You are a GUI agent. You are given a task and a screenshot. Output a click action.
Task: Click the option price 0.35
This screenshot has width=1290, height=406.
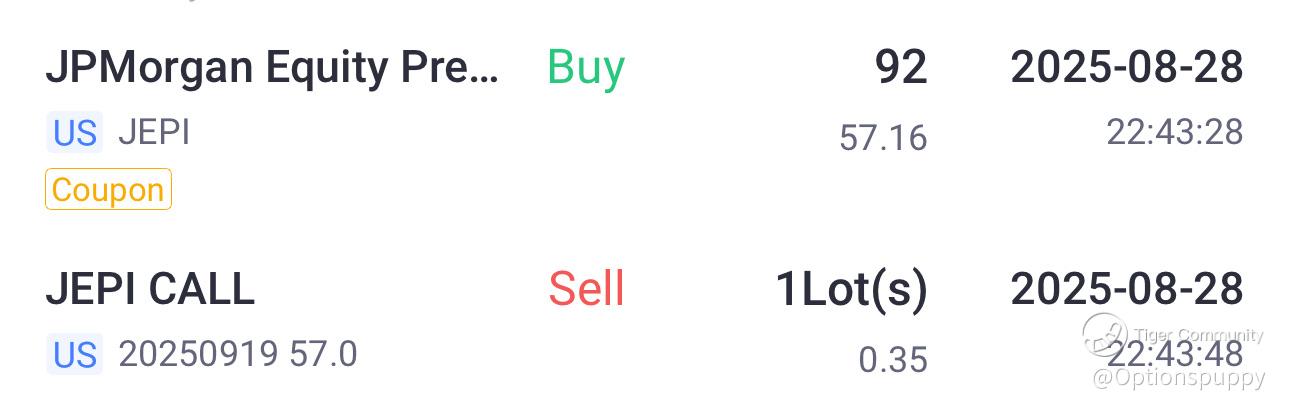click(x=892, y=359)
